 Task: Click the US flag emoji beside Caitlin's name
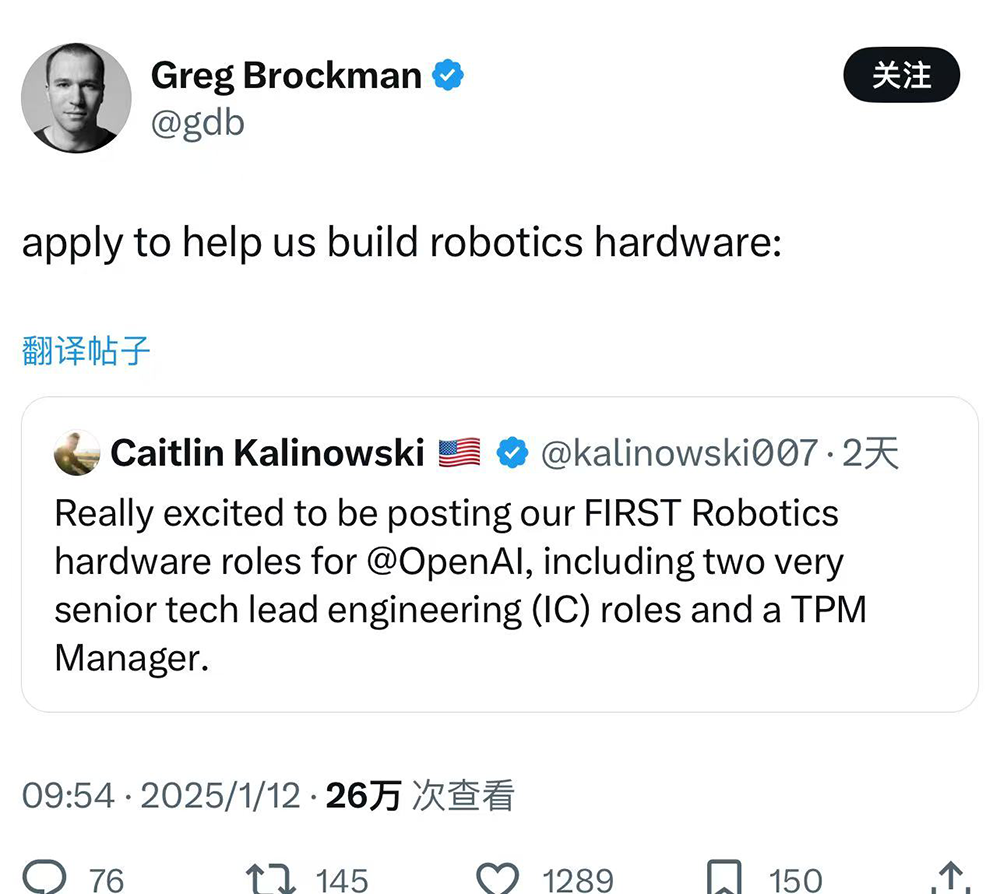coord(459,453)
